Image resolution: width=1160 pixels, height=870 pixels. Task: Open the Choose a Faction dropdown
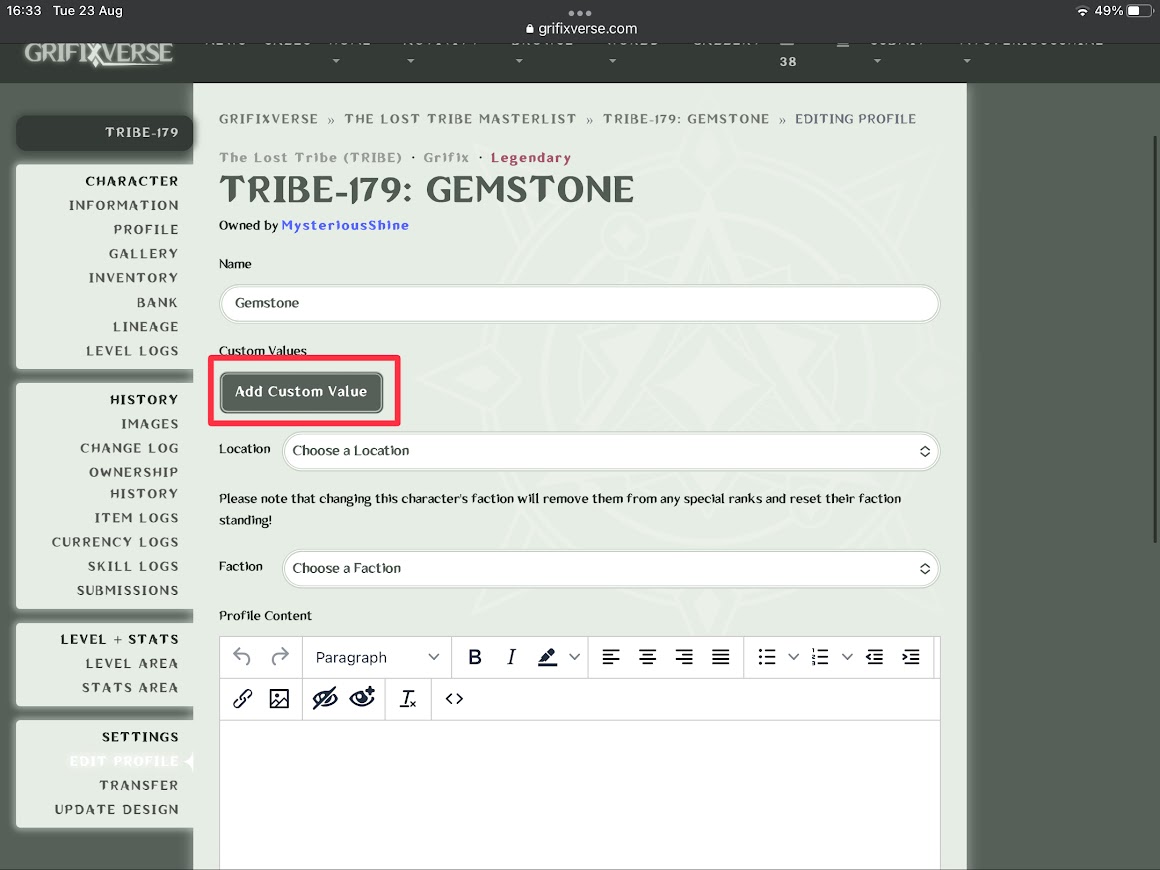click(611, 568)
